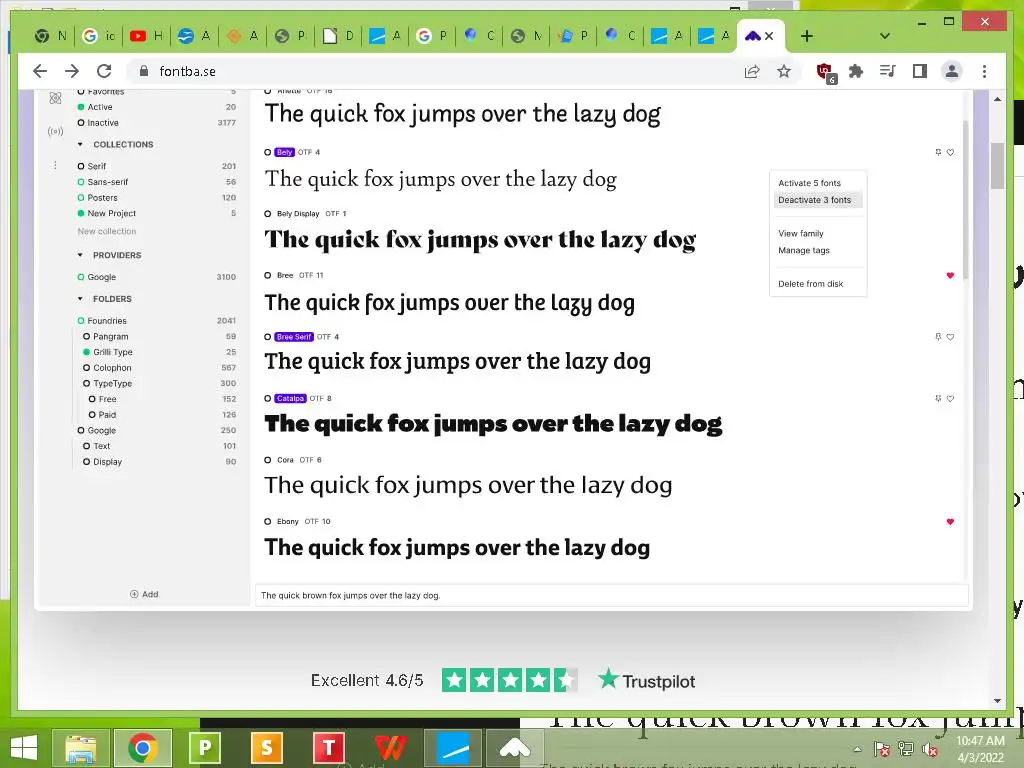Switch to the YouTube browser tab

tap(146, 36)
